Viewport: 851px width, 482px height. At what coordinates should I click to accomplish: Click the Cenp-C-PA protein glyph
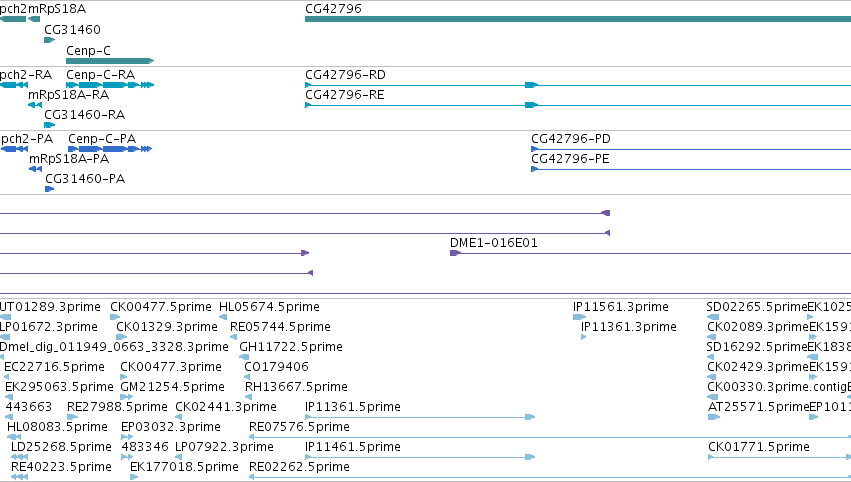point(110,149)
